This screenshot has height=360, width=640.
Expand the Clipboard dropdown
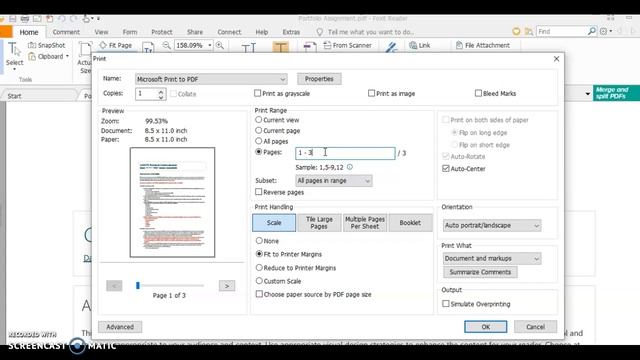(x=67, y=56)
